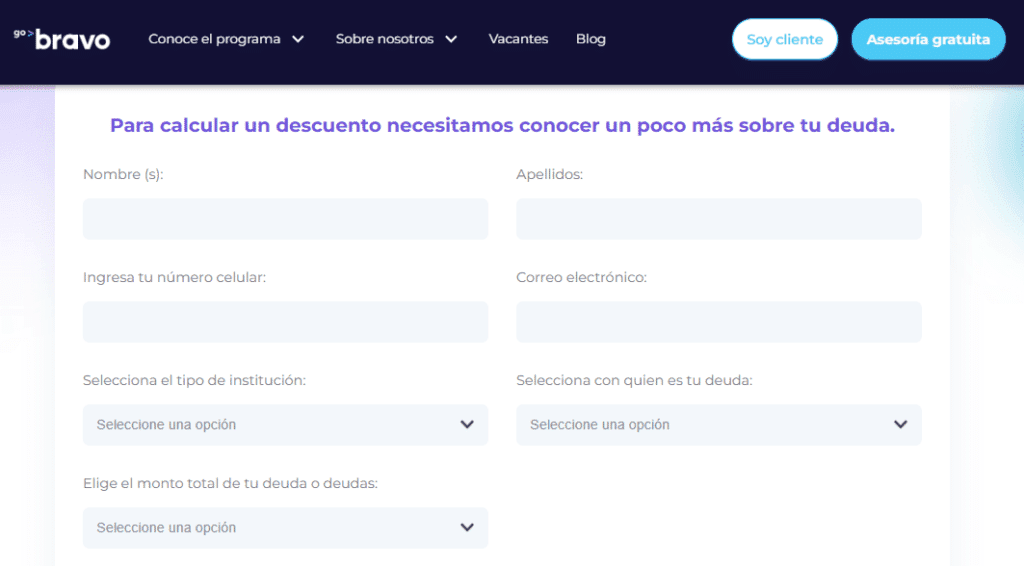The height and width of the screenshot is (566, 1024).
Task: Open the 'Selecciona con quien es tu deuda' dropdown
Action: pos(718,424)
